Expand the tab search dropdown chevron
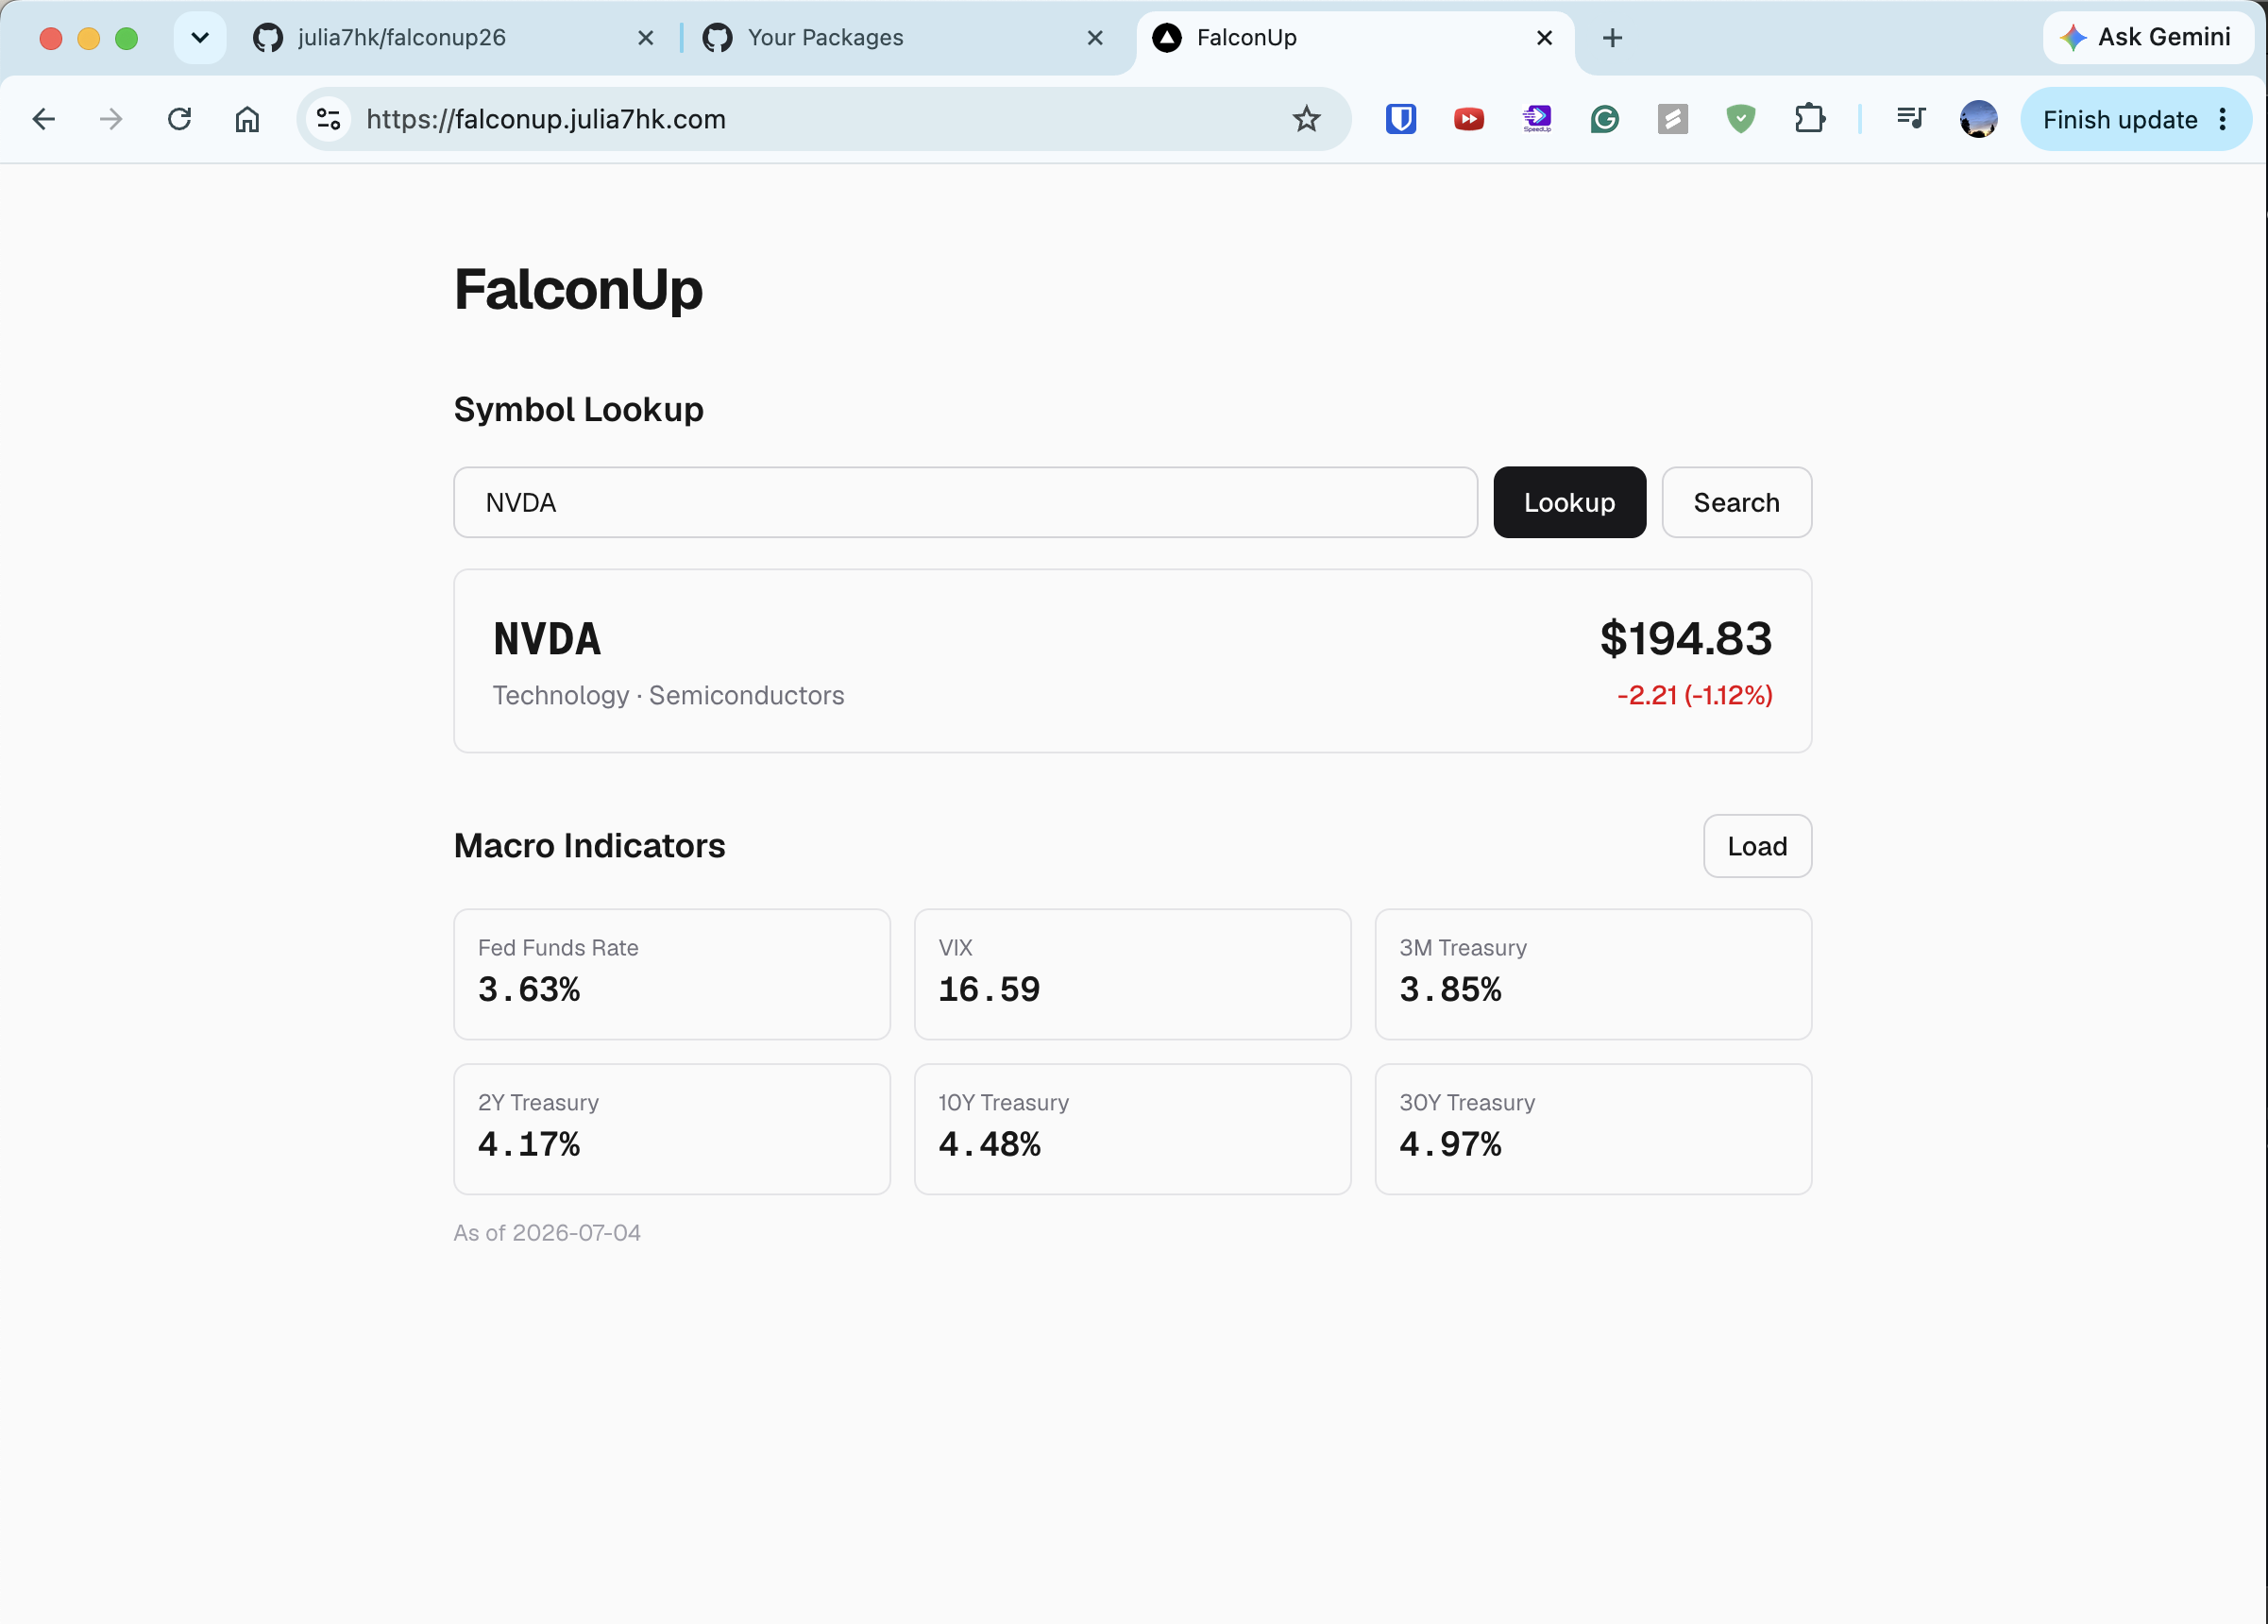 [200, 38]
